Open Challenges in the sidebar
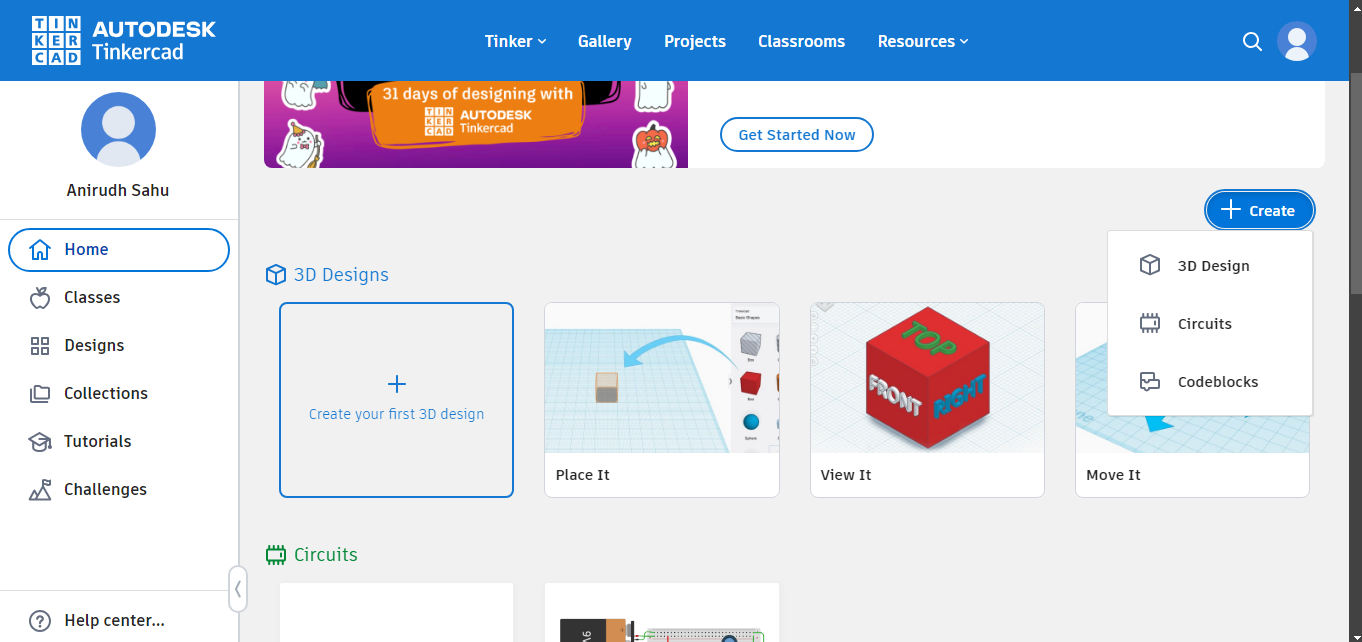 (x=105, y=490)
